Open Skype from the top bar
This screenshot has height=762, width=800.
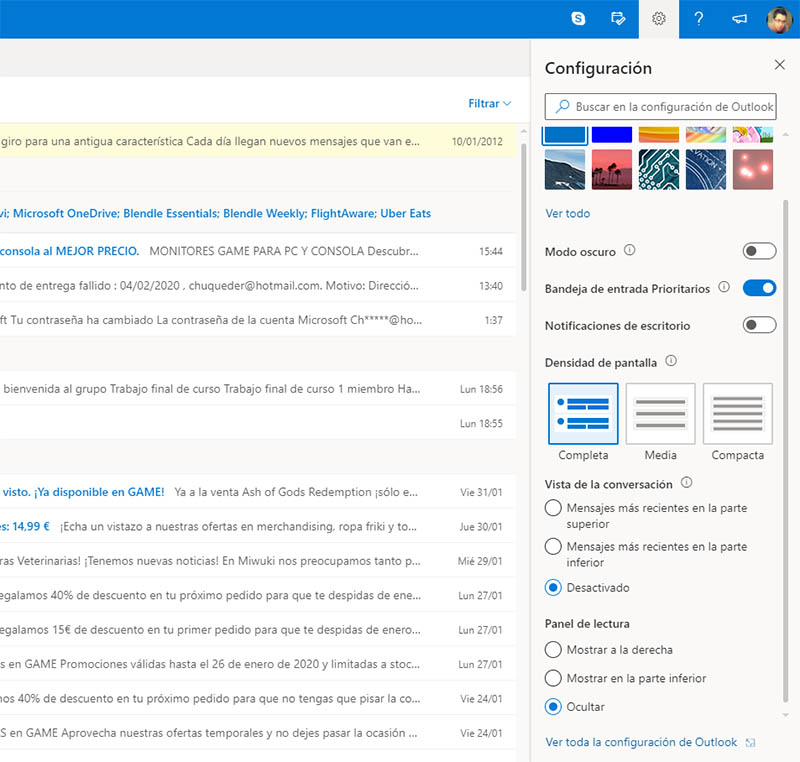coord(578,18)
